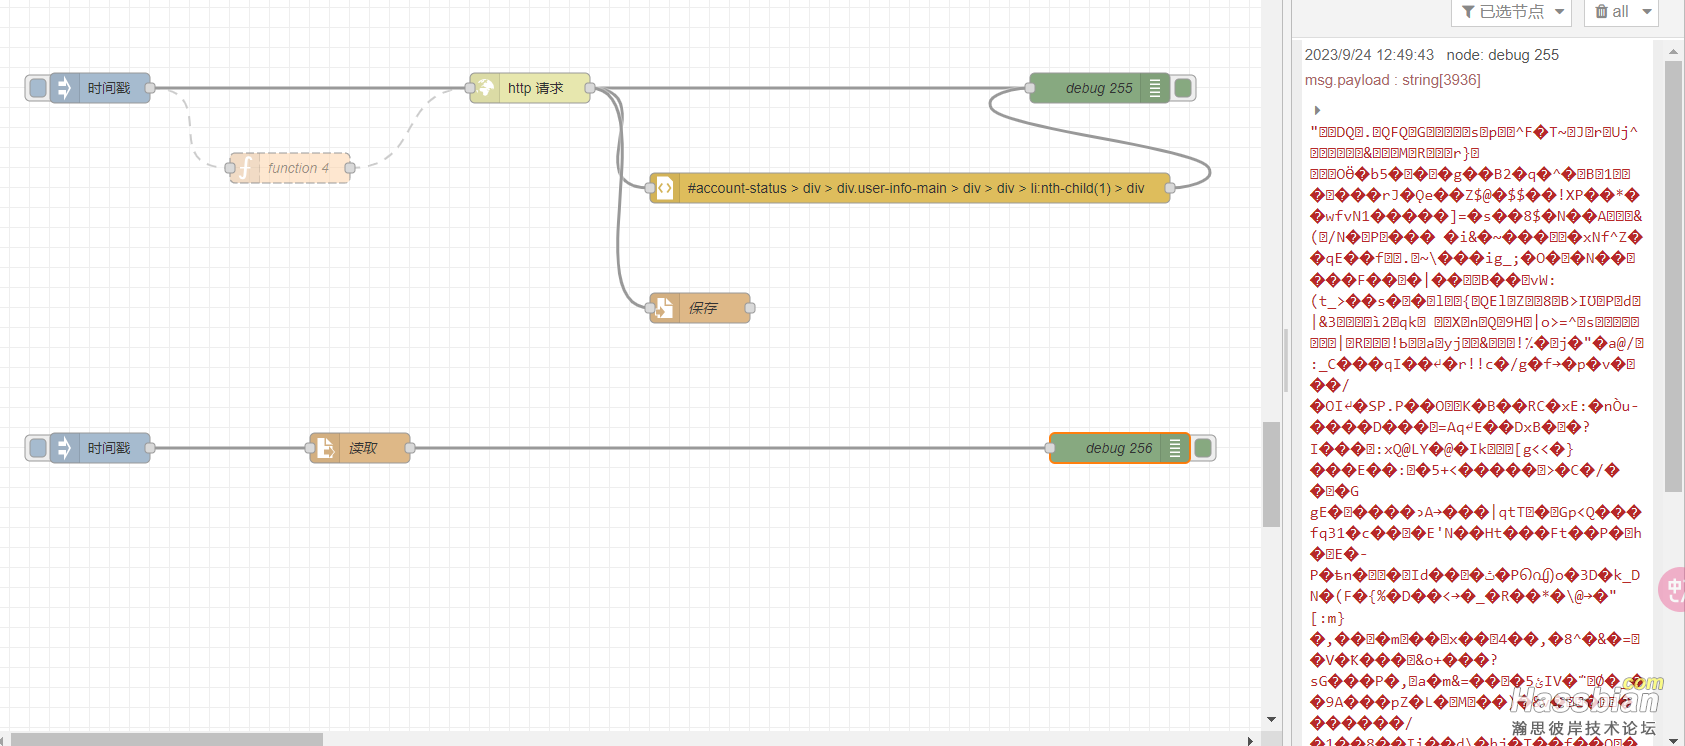Click the output port of http 请求
Screen dimensions: 1685x746
(x=590, y=88)
